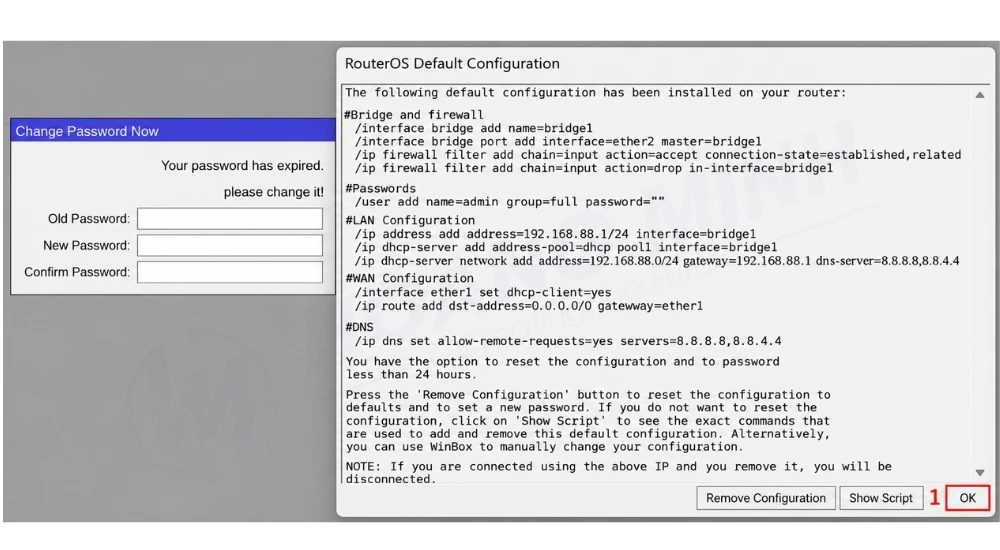Viewport: 1000px width, 550px height.
Task: Click the 'dhcp-server add address-pool=dhcp' line
Action: pyautogui.click(x=566, y=247)
